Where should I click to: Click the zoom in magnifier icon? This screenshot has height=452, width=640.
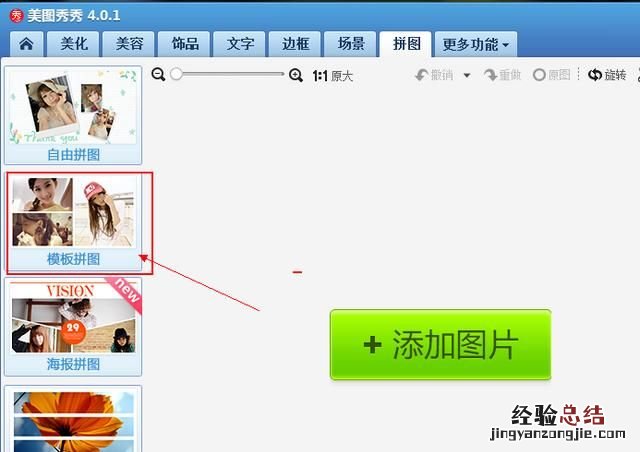coord(296,75)
